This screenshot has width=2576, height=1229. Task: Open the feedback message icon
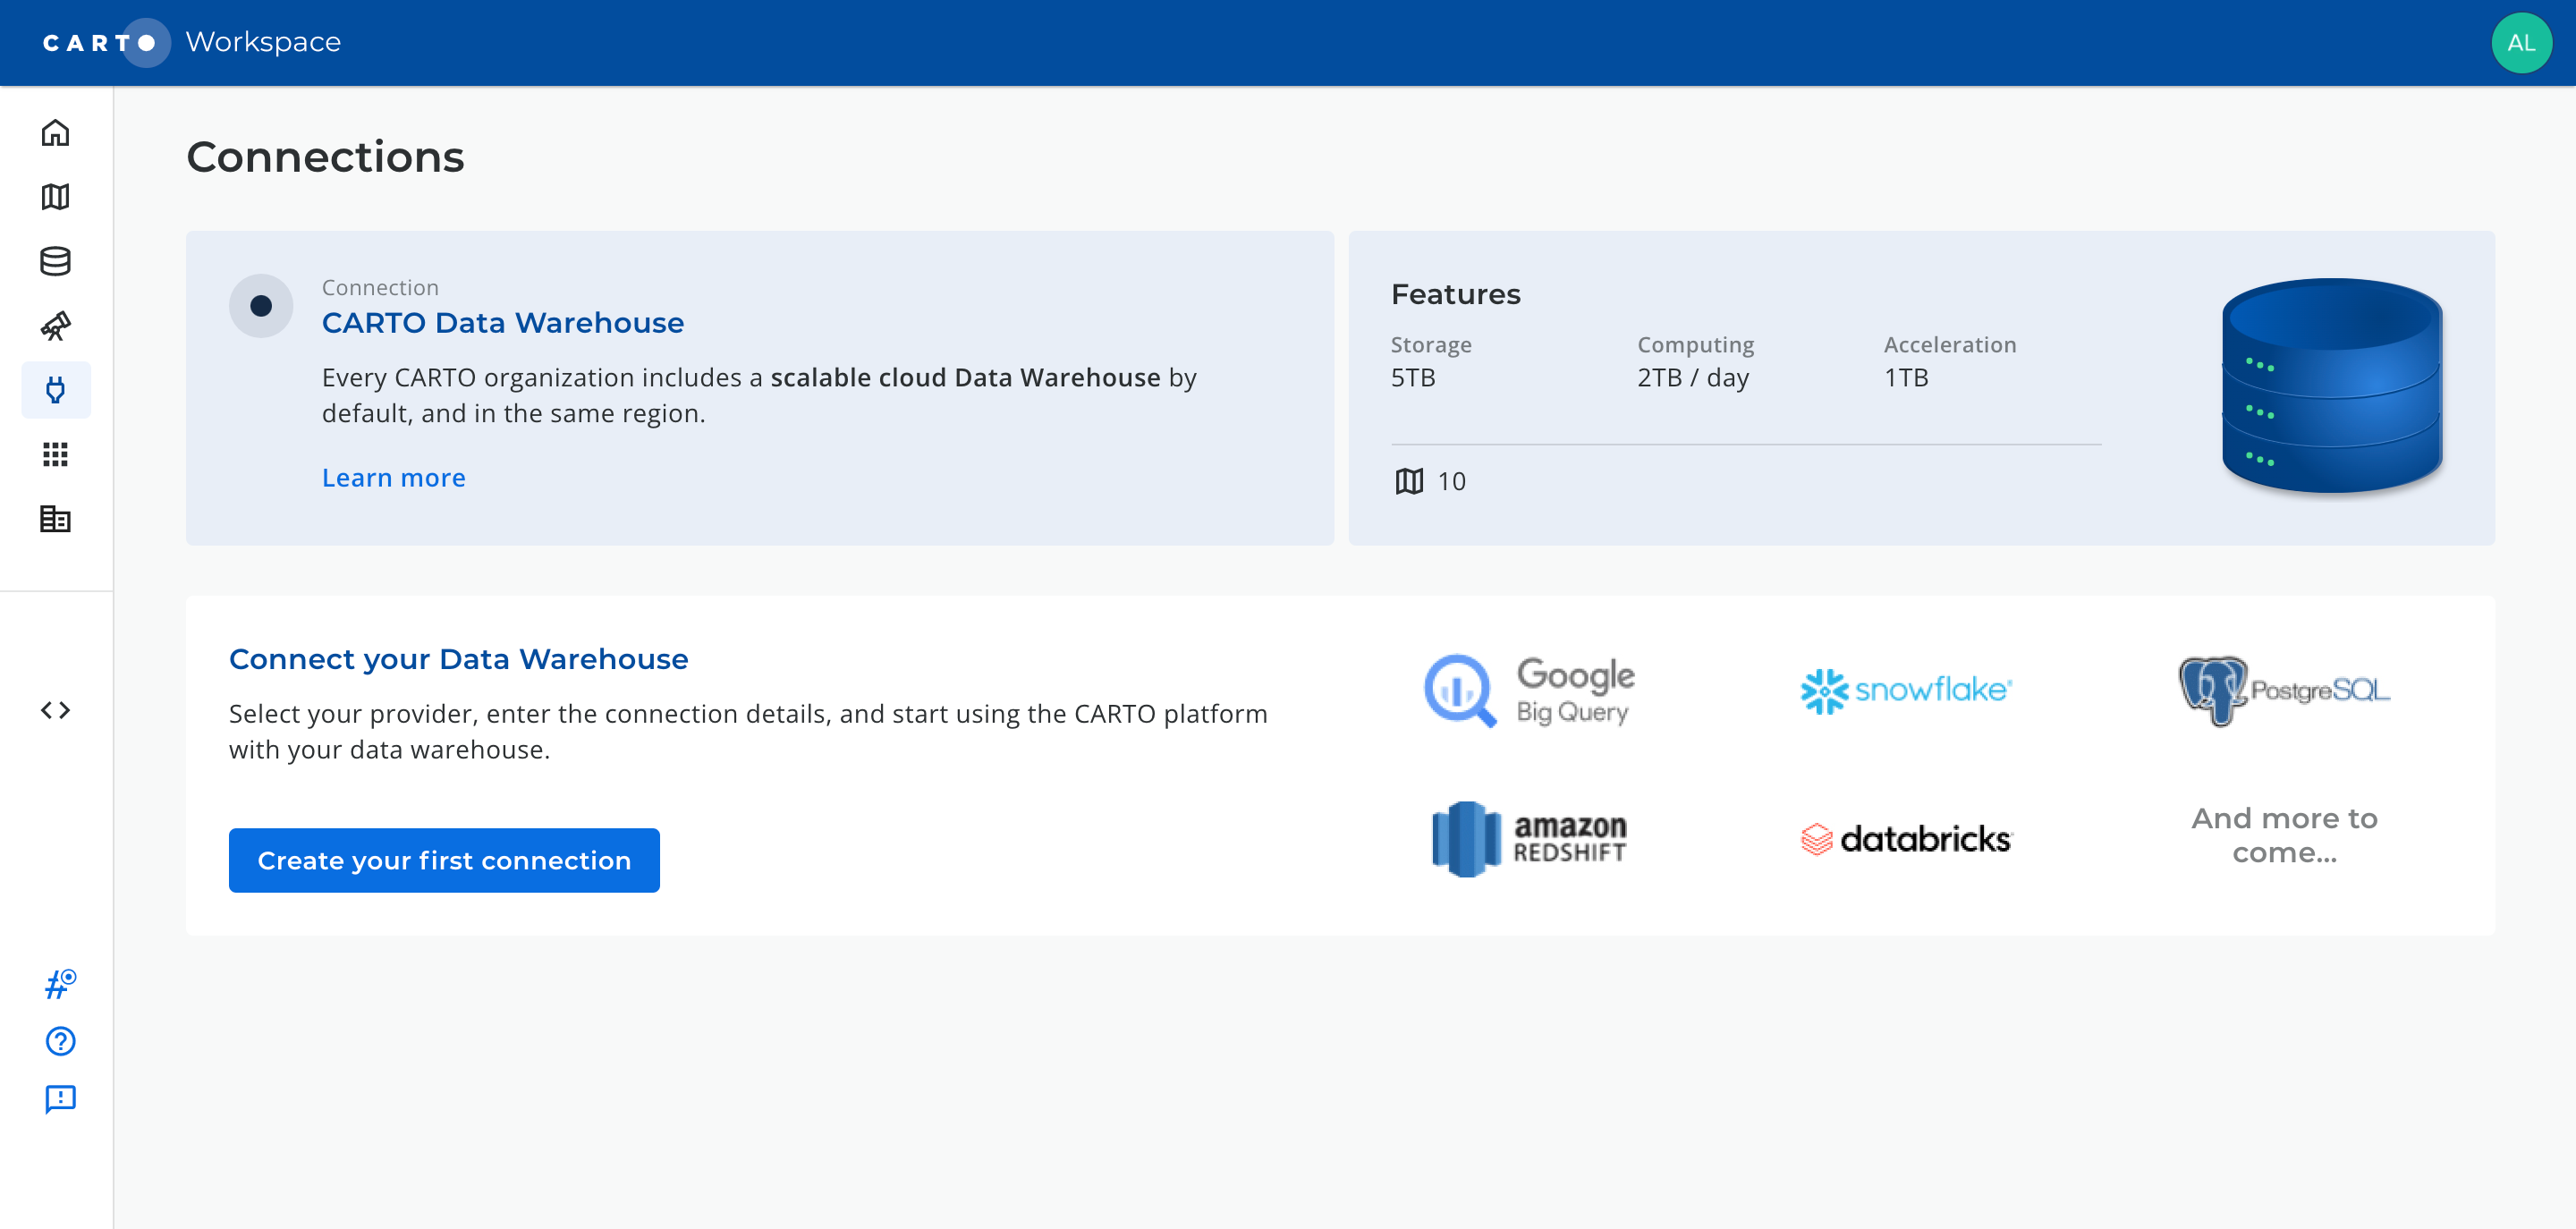pos(60,1099)
